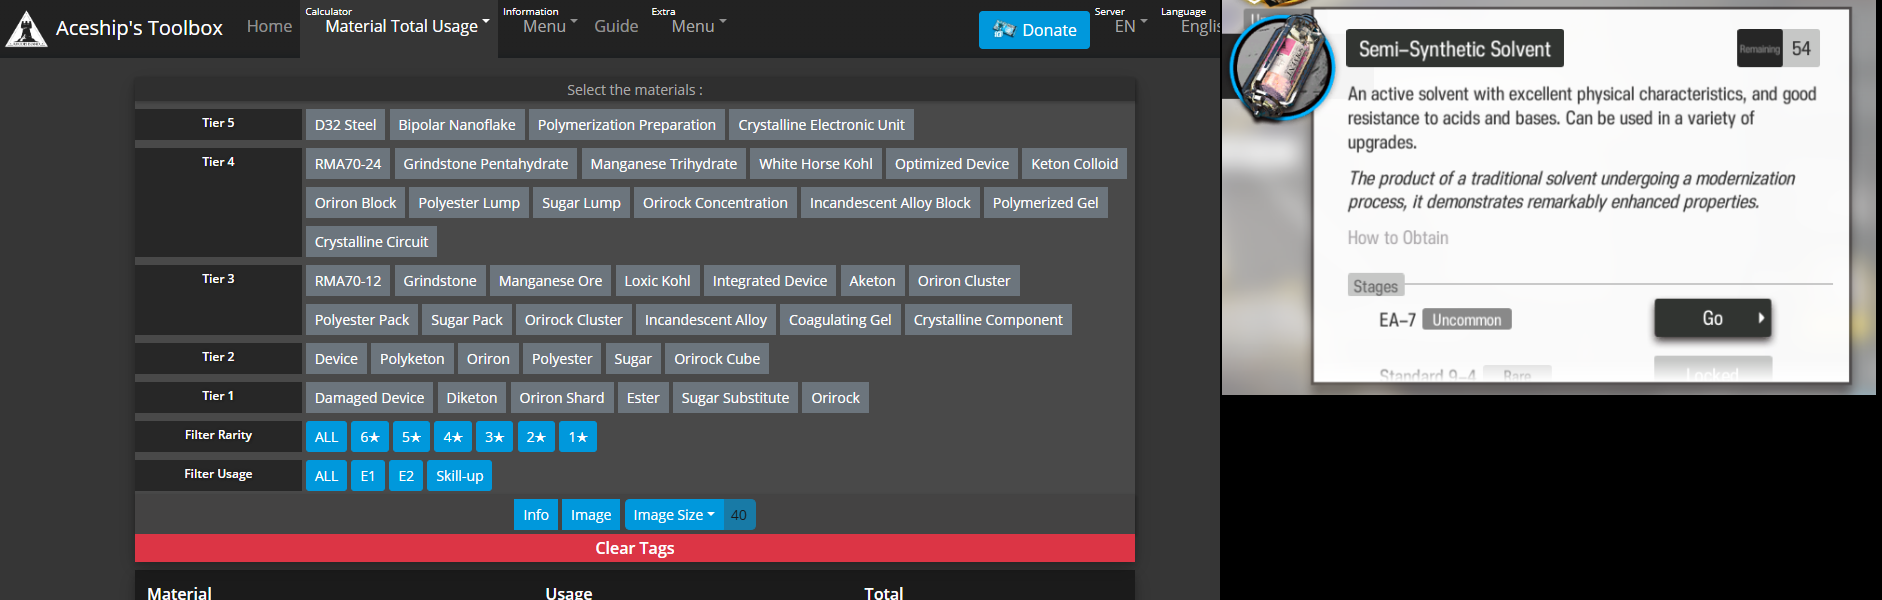Viewport: 1882px width, 600px height.
Task: Filter usage by Skill-up
Action: click(x=460, y=476)
